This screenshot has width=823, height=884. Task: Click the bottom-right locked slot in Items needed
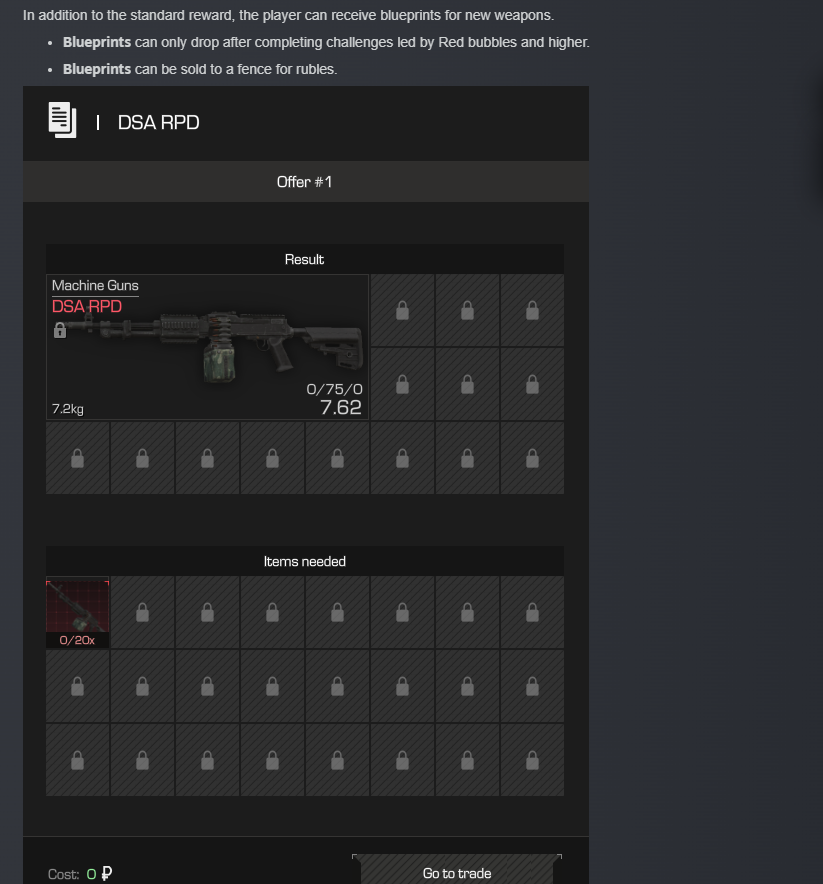532,760
